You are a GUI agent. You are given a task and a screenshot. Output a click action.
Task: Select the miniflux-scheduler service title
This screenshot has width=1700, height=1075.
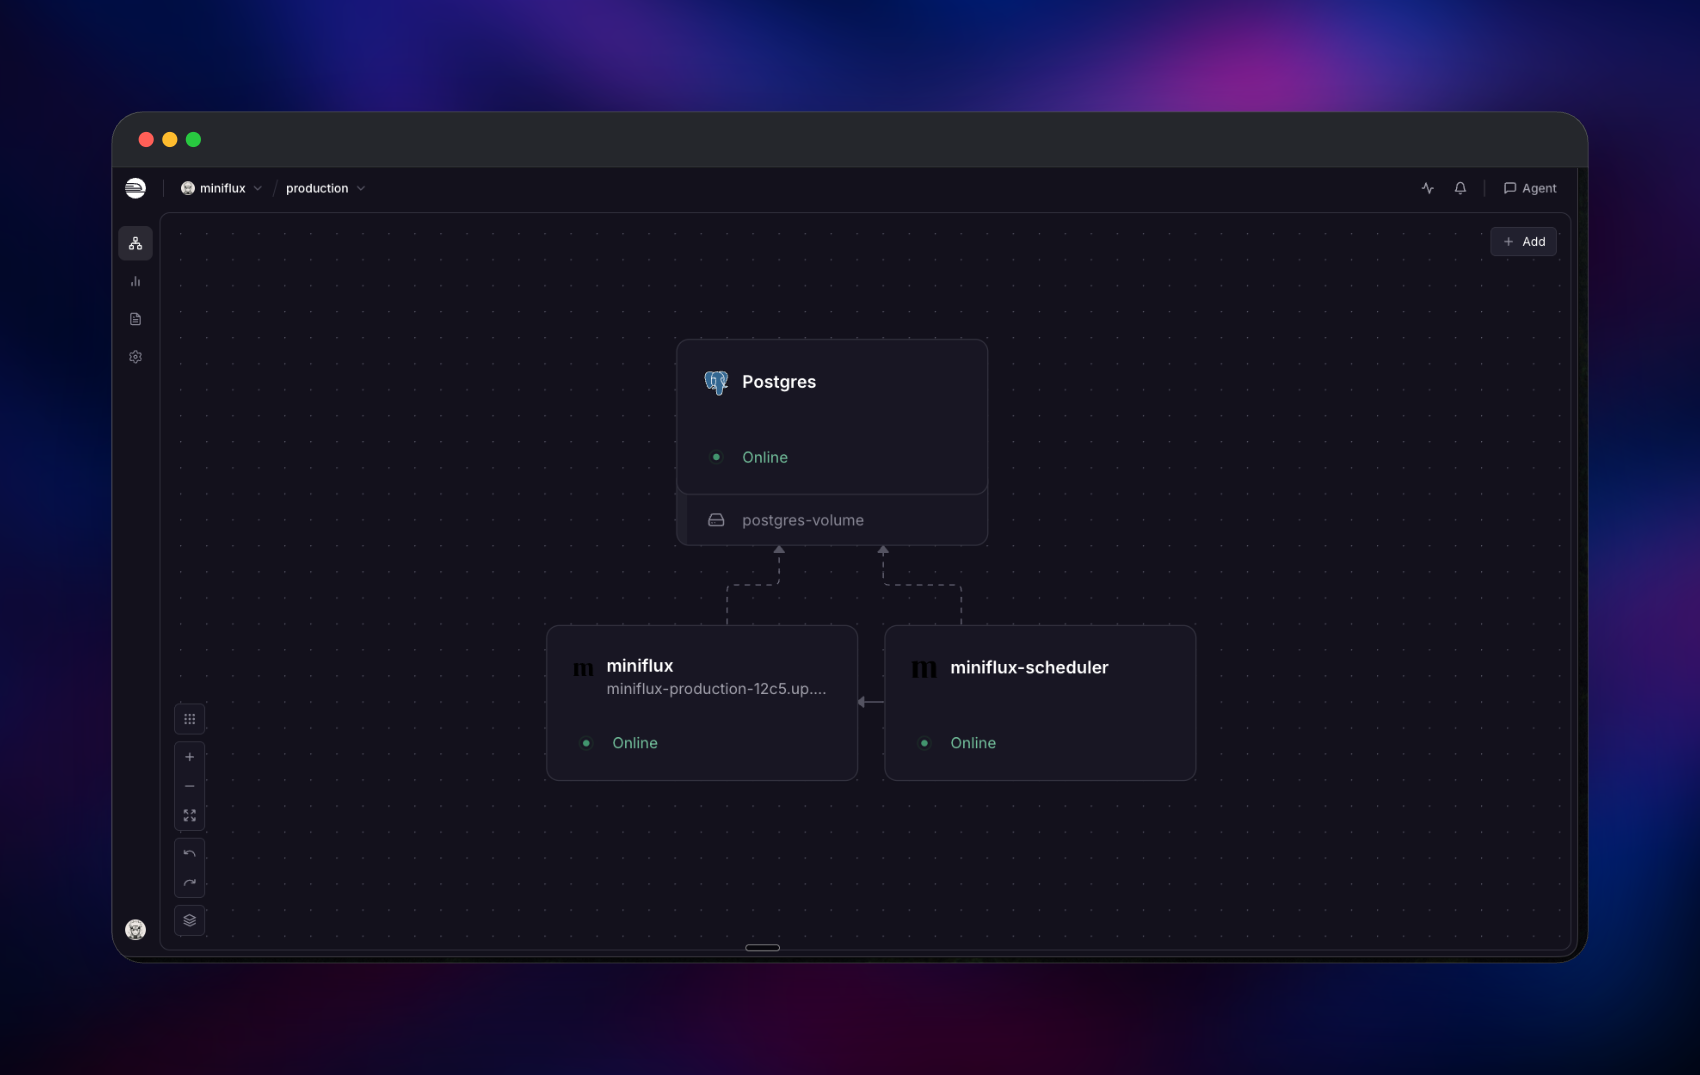1029,667
